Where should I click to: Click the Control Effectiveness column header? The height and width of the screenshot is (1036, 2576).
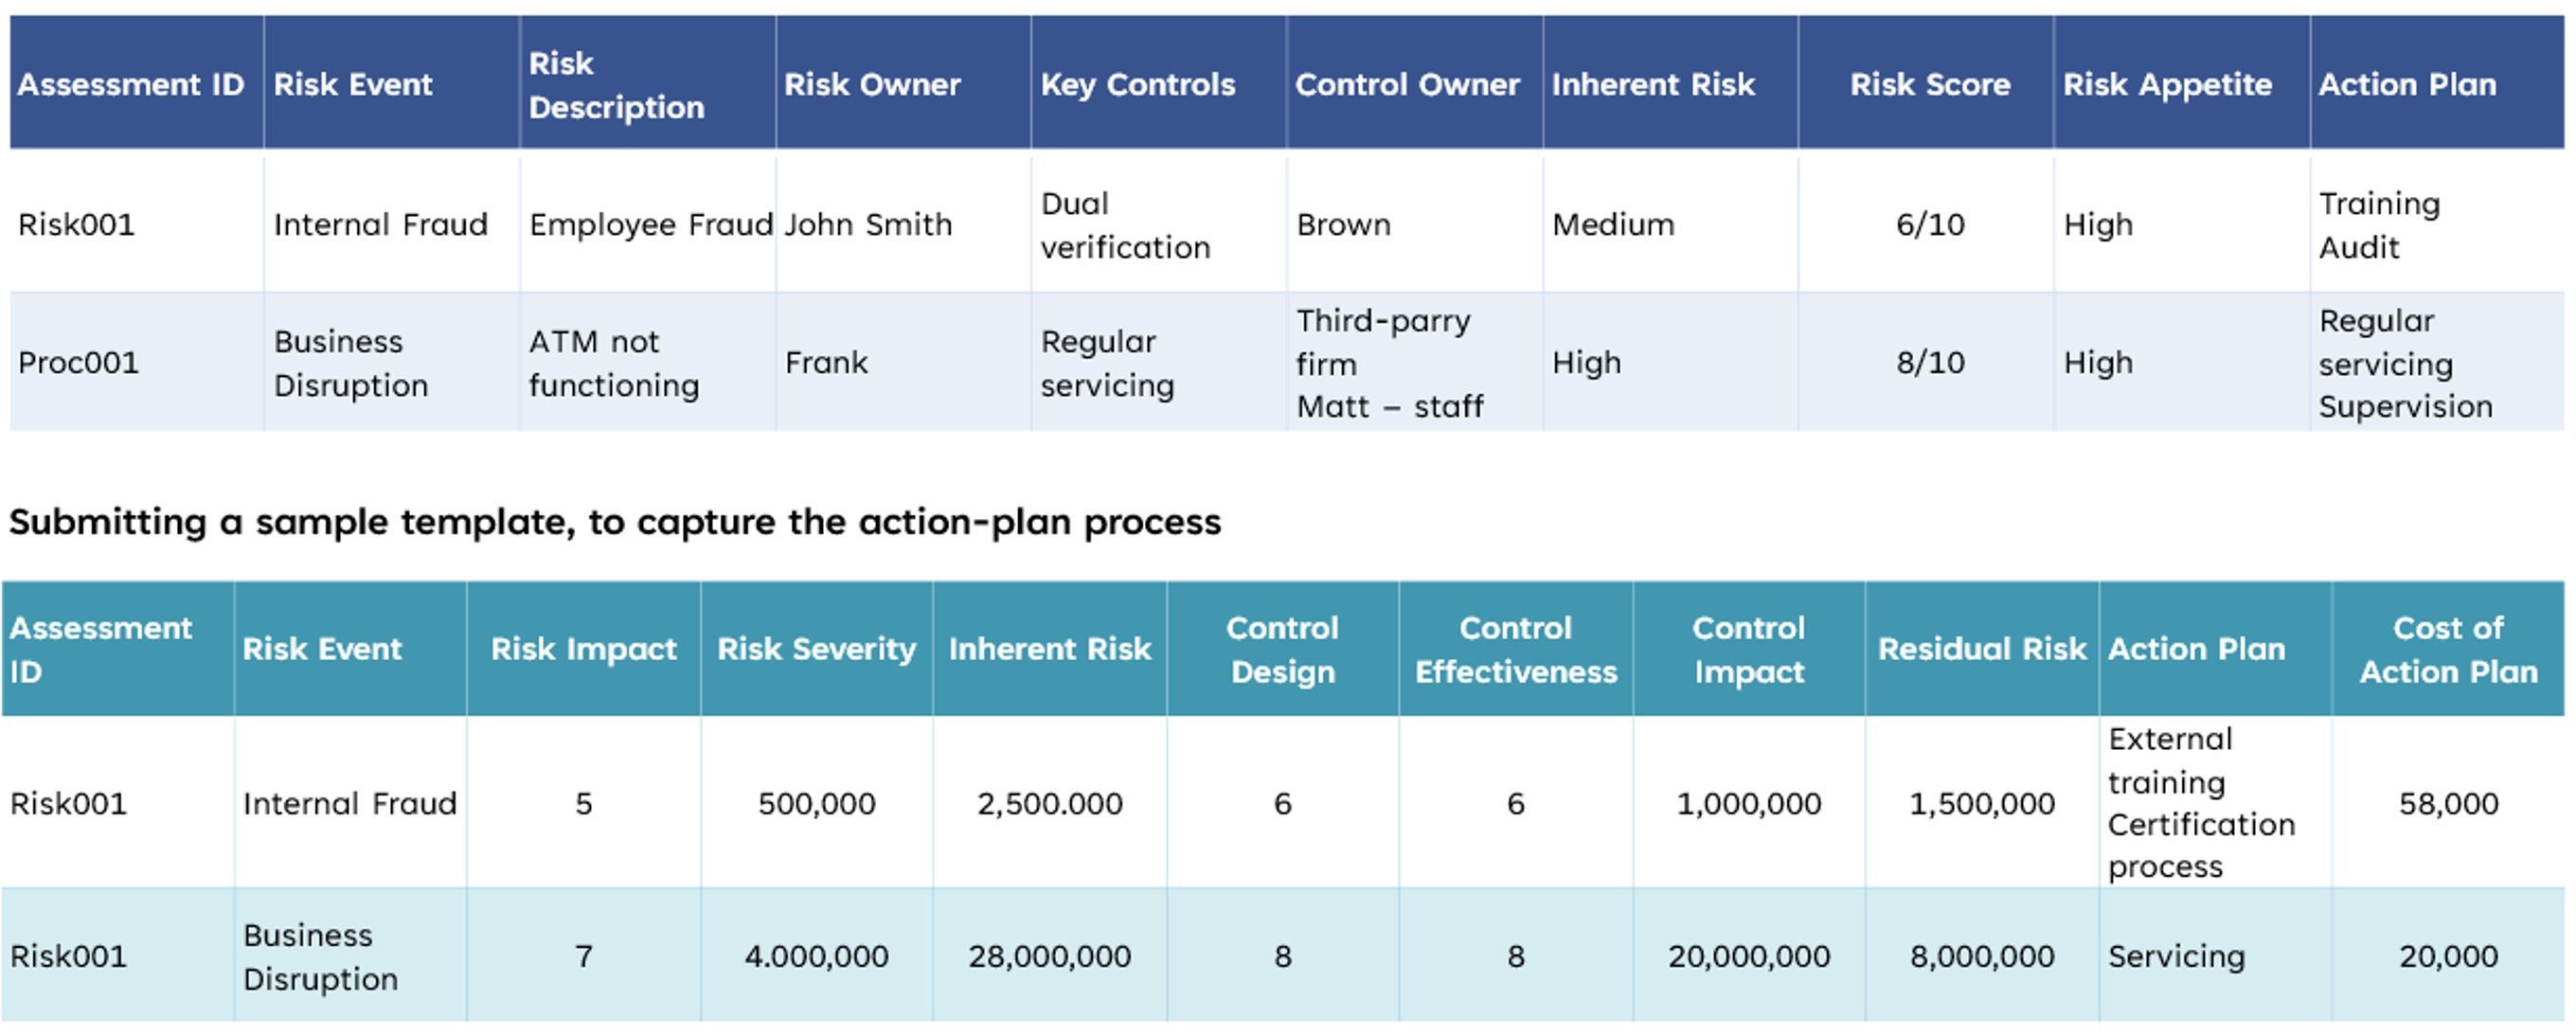pyautogui.click(x=1515, y=649)
